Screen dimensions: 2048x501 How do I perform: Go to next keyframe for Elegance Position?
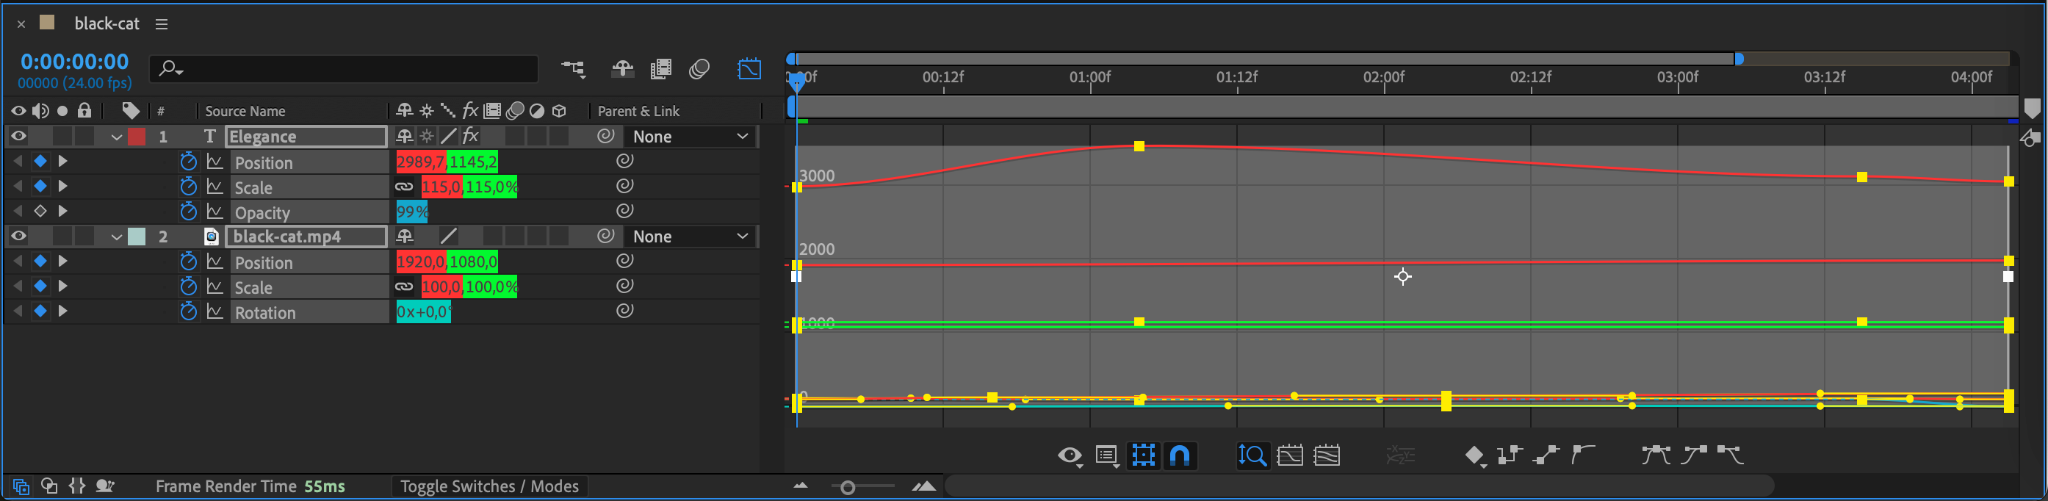(63, 161)
